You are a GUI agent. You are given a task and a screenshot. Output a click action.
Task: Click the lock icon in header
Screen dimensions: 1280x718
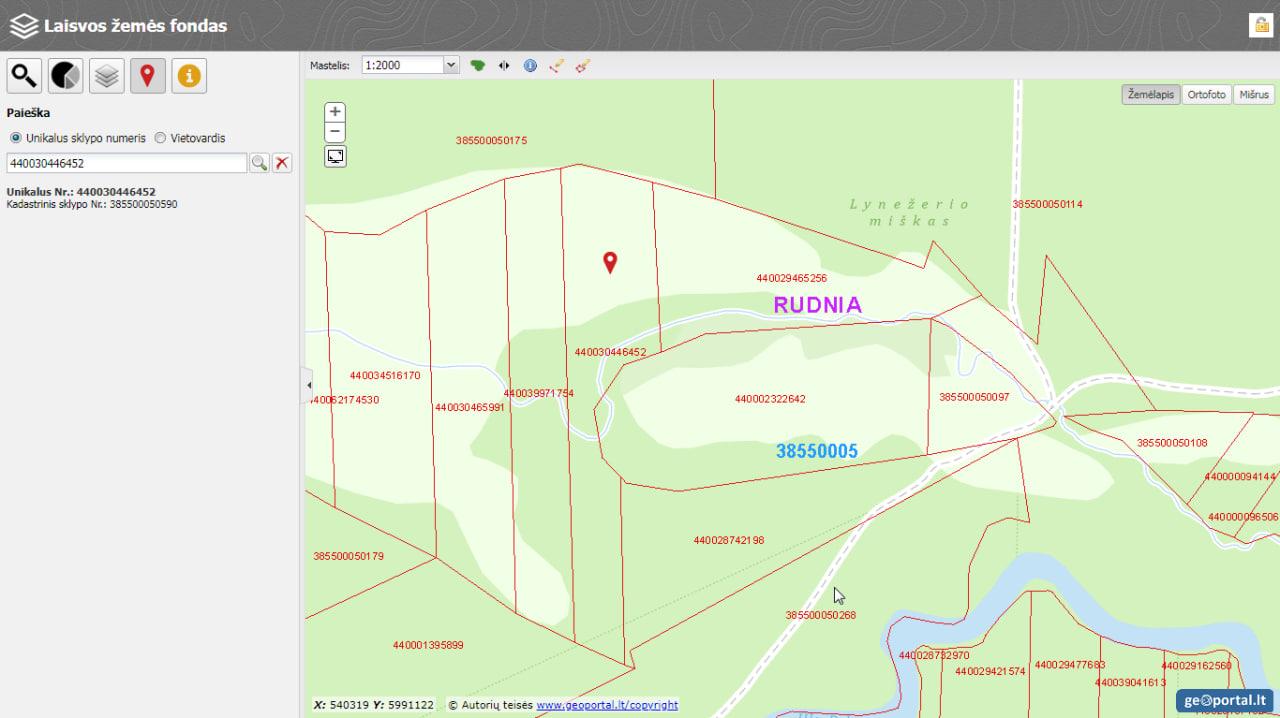(1259, 25)
